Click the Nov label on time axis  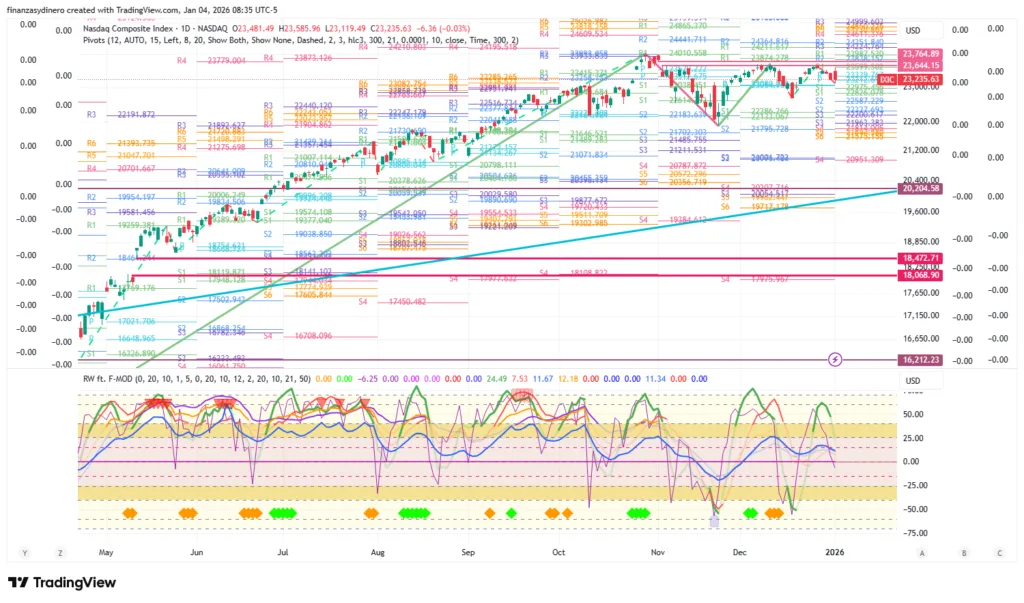click(x=657, y=551)
